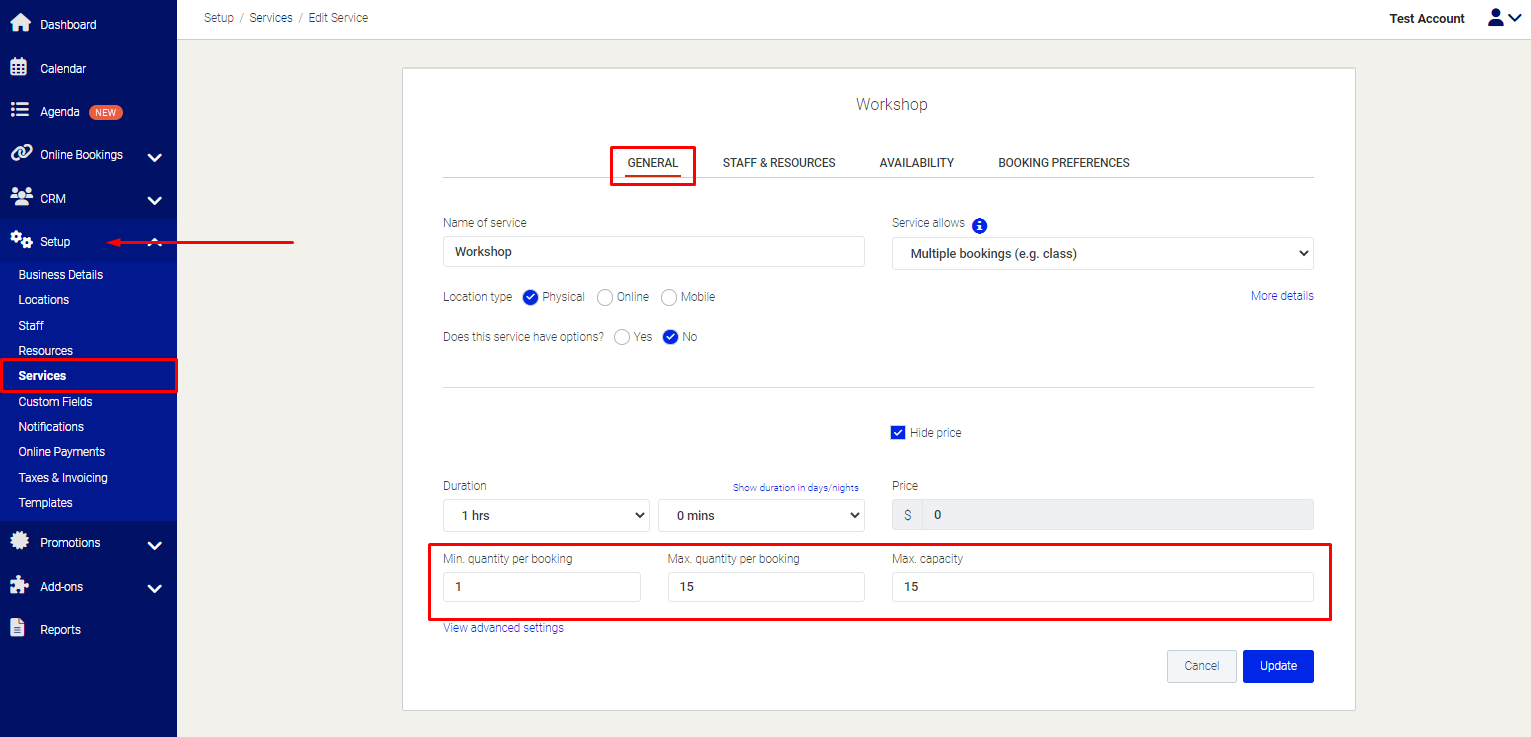Open Custom Fields in Setup menu

coord(55,402)
